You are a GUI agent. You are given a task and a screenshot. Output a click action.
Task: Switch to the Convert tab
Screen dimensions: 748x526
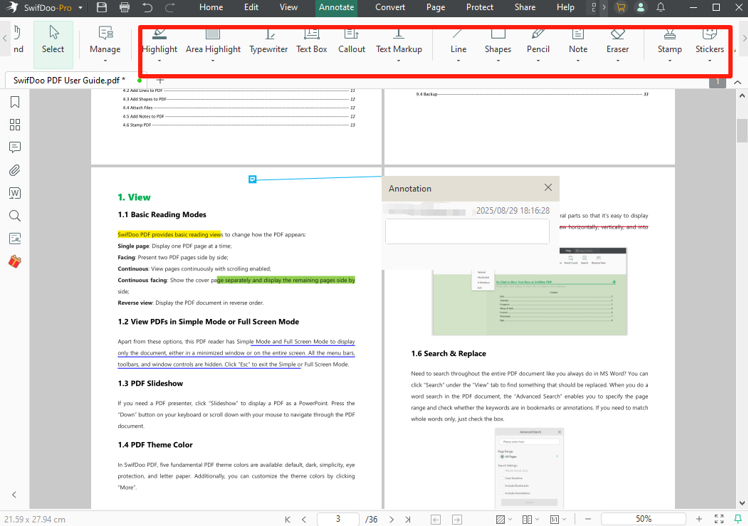(390, 7)
